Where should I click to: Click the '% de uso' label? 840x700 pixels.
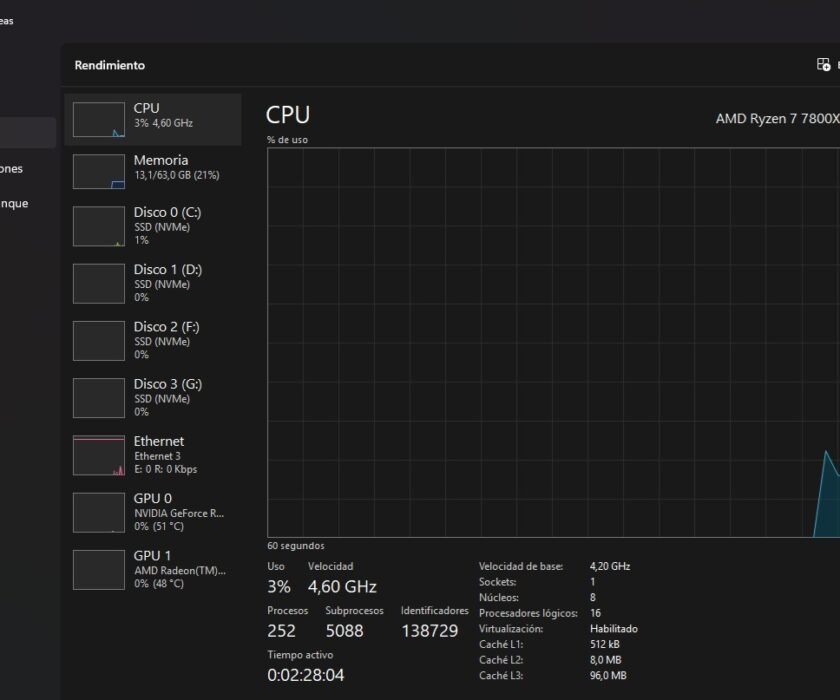[x=287, y=140]
